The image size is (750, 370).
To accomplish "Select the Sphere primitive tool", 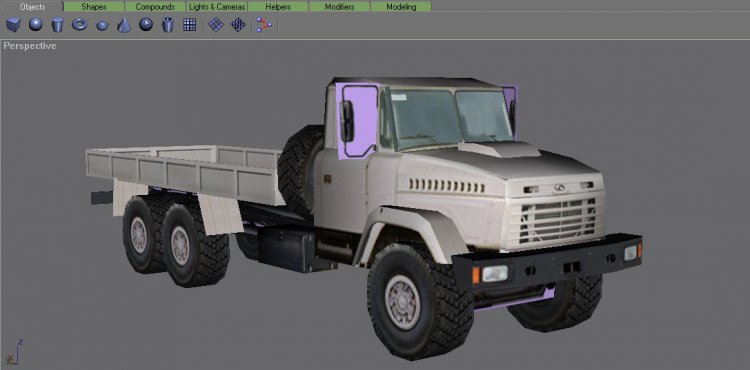I will pyautogui.click(x=35, y=24).
